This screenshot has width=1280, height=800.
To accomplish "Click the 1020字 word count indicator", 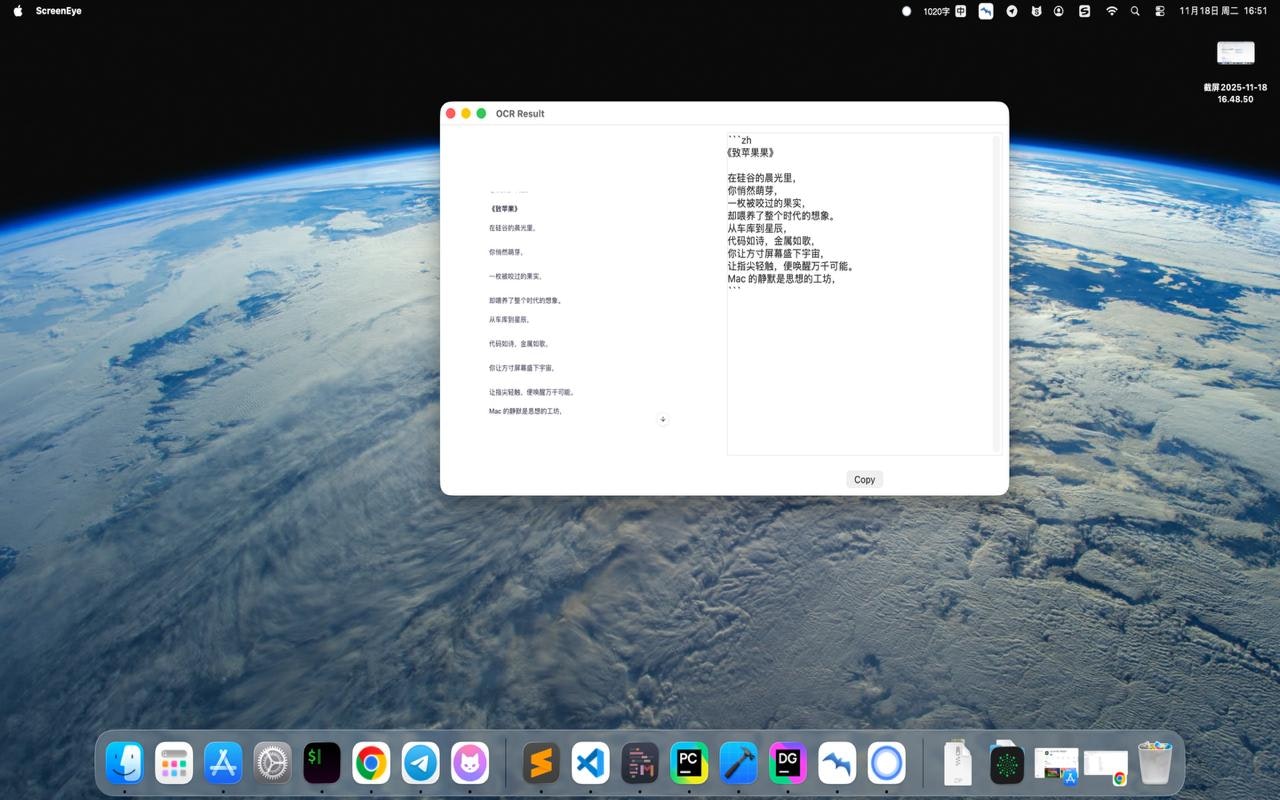I will [x=935, y=11].
